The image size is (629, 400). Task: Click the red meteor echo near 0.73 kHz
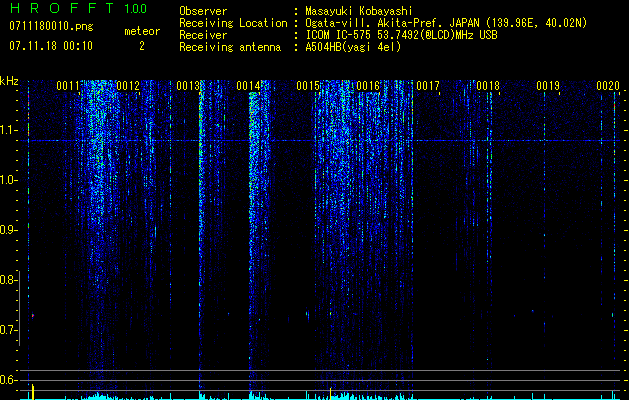coord(33,316)
